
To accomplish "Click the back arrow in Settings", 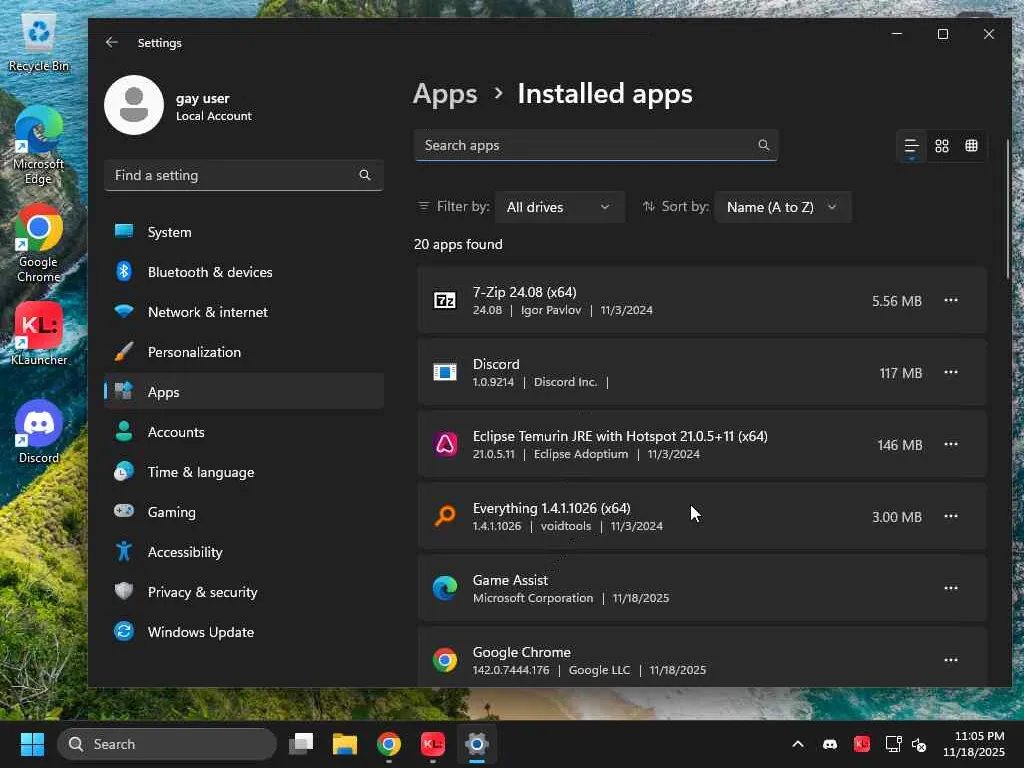I will (x=112, y=43).
